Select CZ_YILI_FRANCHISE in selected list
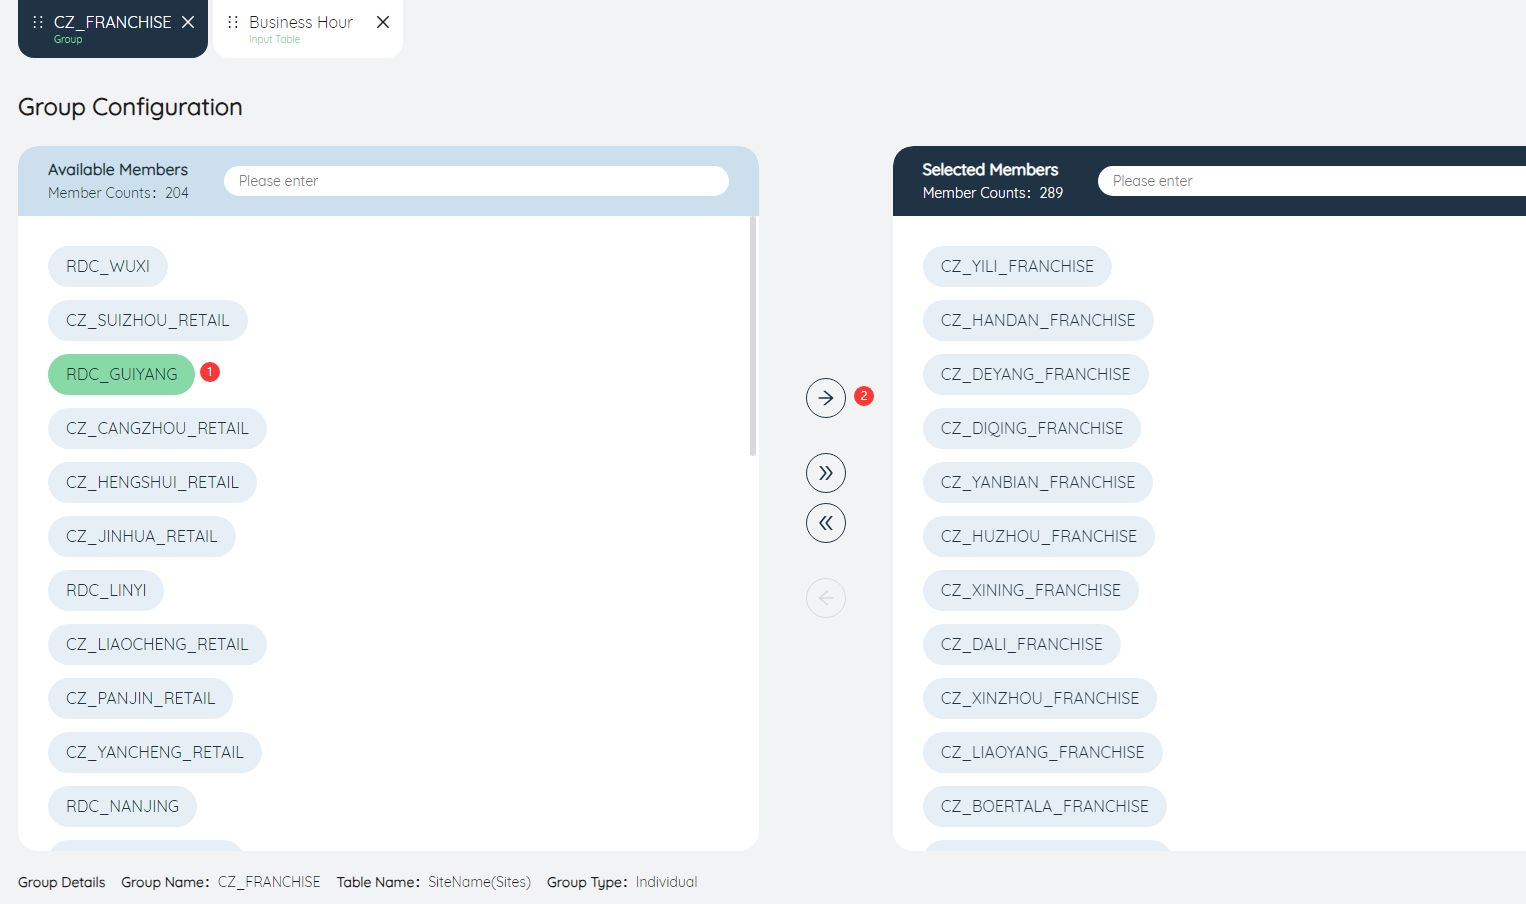Viewport: 1526px width, 904px height. coord(1017,266)
